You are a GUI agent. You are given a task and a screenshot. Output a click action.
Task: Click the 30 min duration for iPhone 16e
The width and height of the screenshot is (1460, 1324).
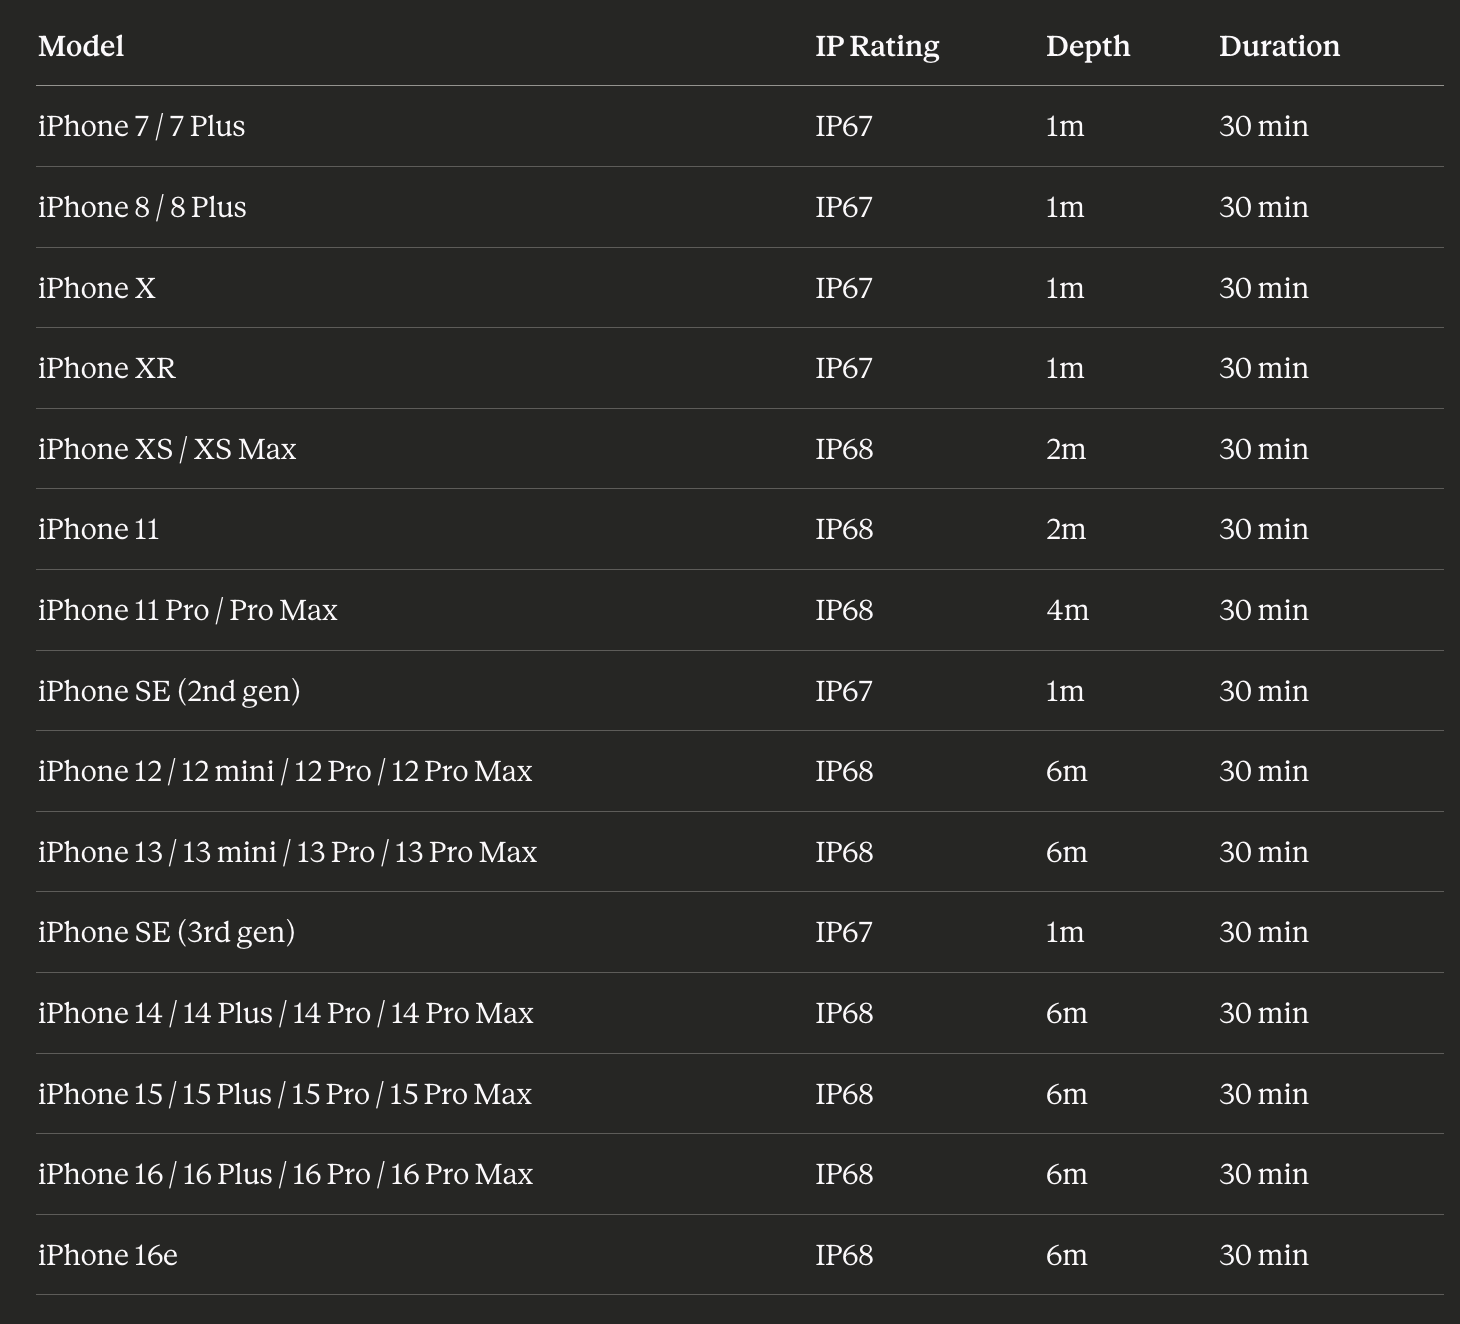[1263, 1255]
